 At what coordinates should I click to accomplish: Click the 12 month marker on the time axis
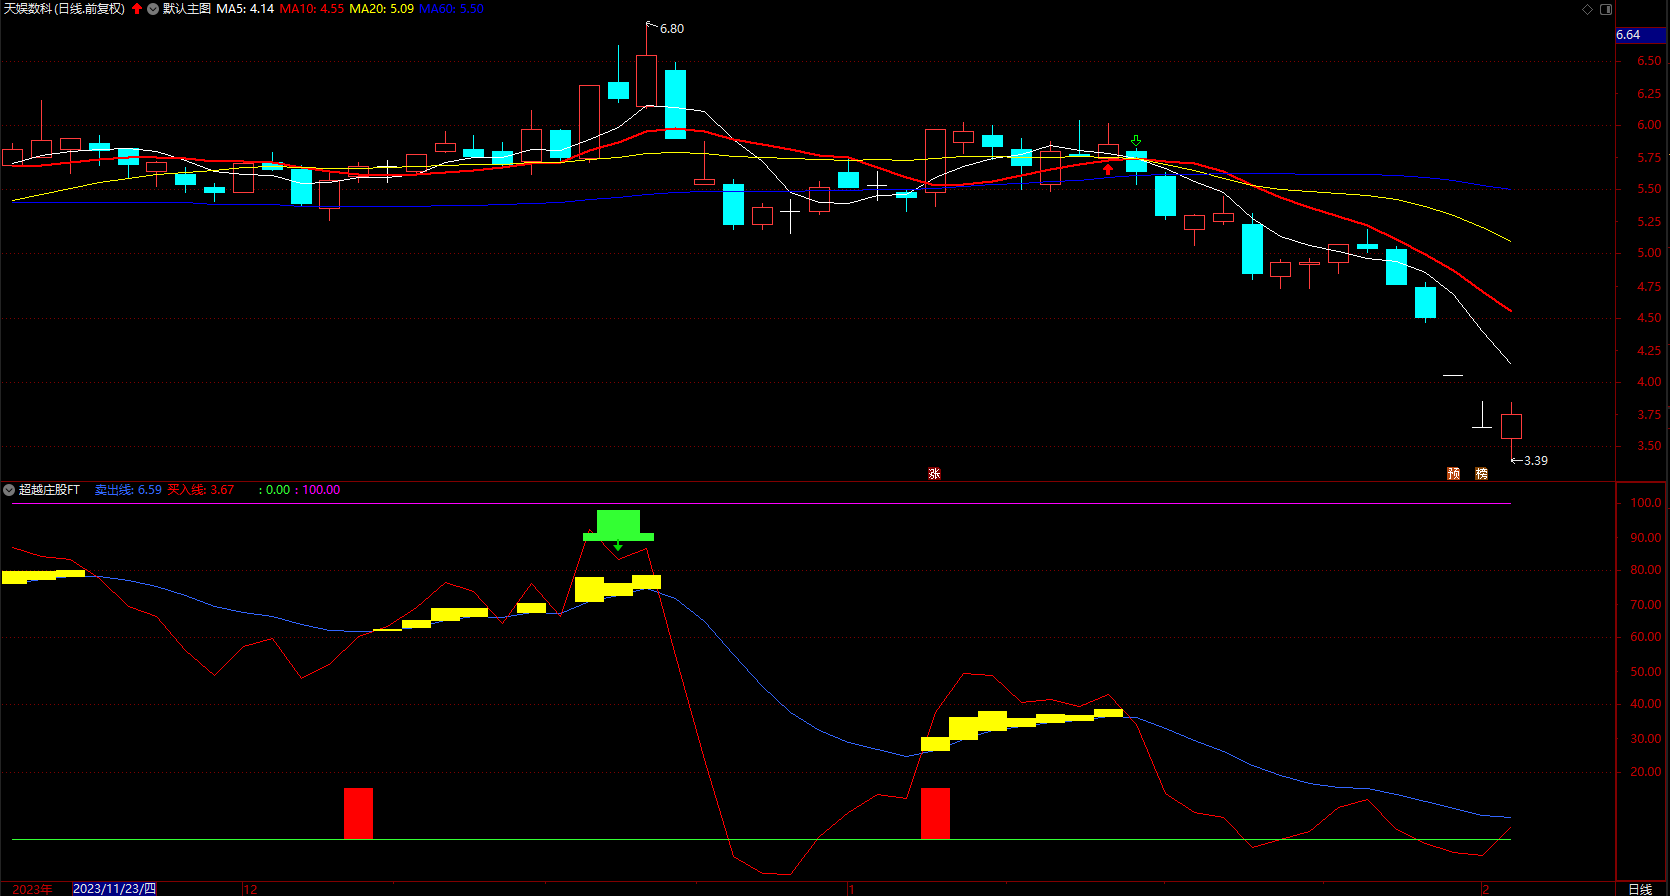250,889
